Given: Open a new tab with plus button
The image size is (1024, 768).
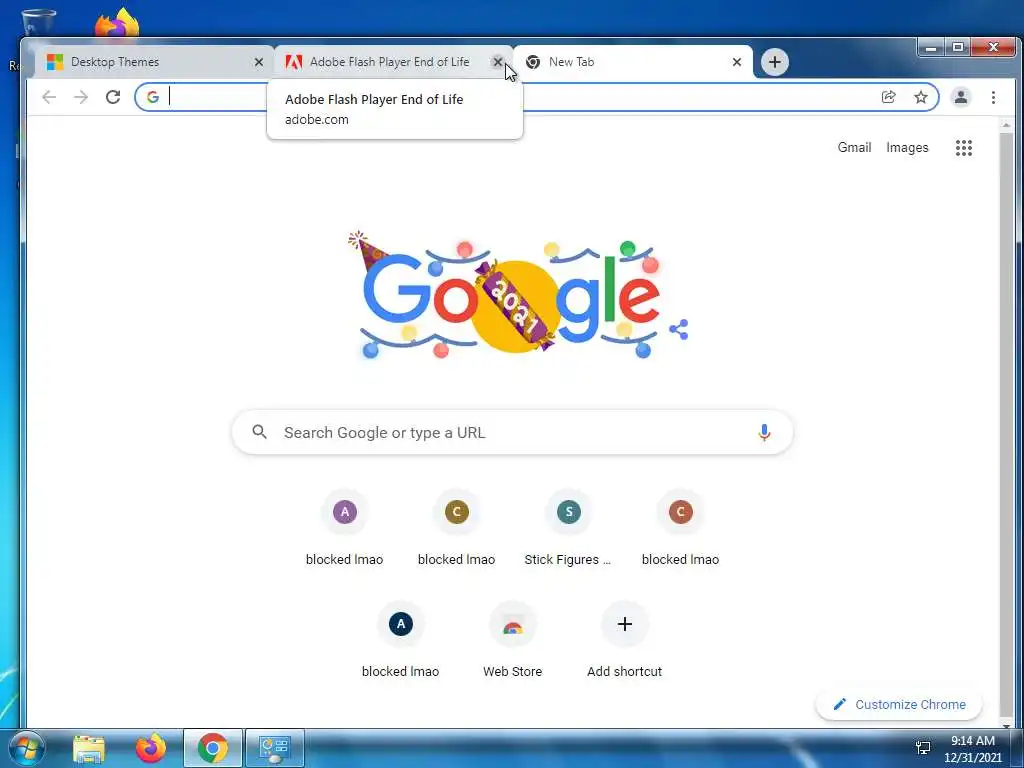Looking at the screenshot, I should pos(775,62).
